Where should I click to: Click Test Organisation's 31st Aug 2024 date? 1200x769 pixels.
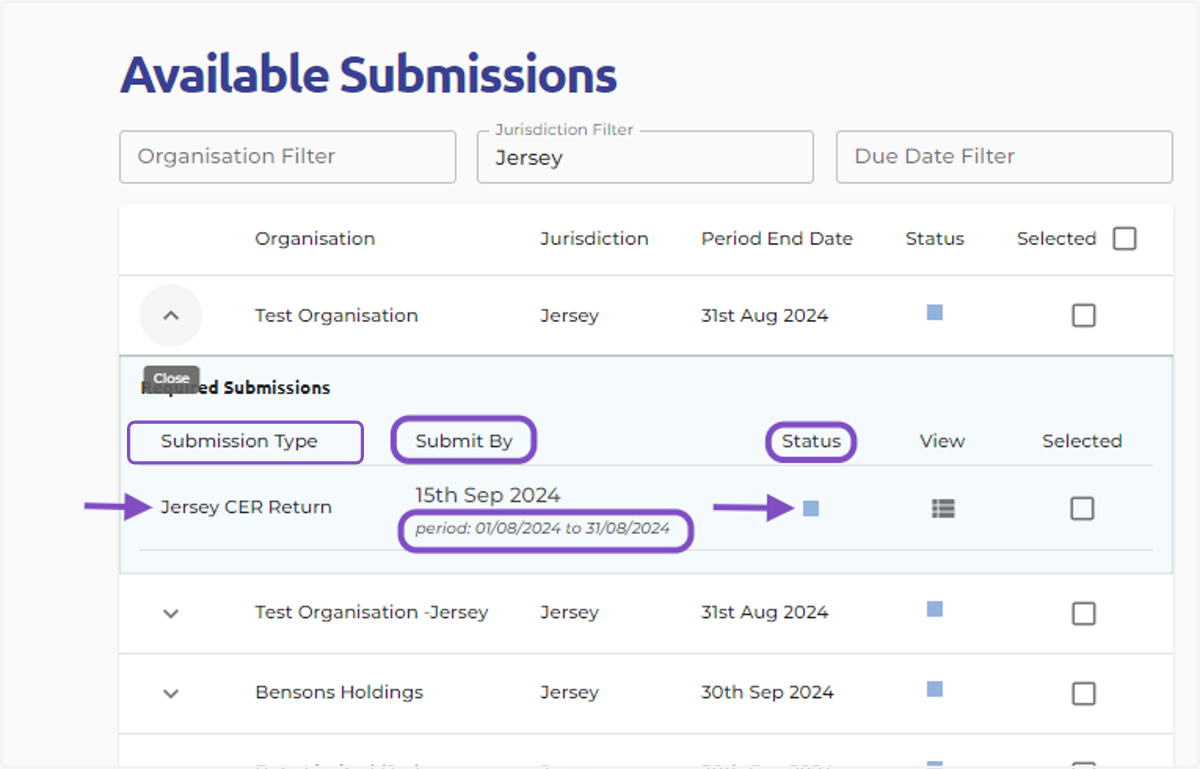765,315
